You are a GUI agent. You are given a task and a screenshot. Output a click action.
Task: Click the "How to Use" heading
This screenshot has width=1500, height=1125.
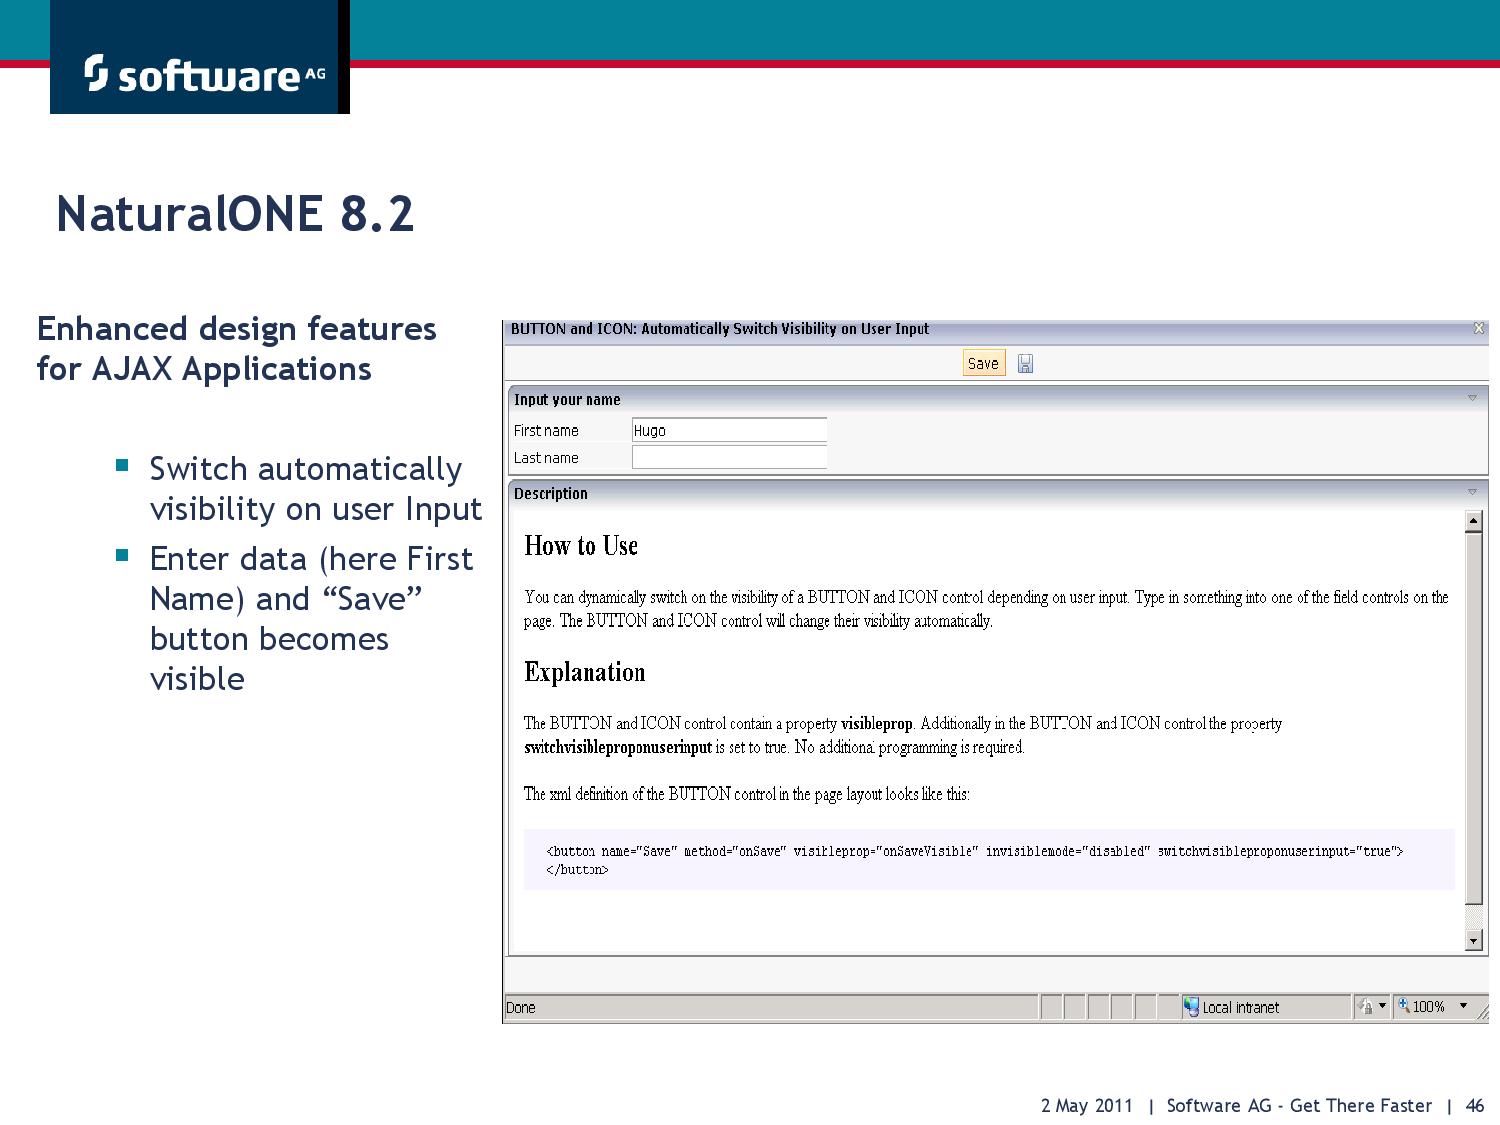581,546
